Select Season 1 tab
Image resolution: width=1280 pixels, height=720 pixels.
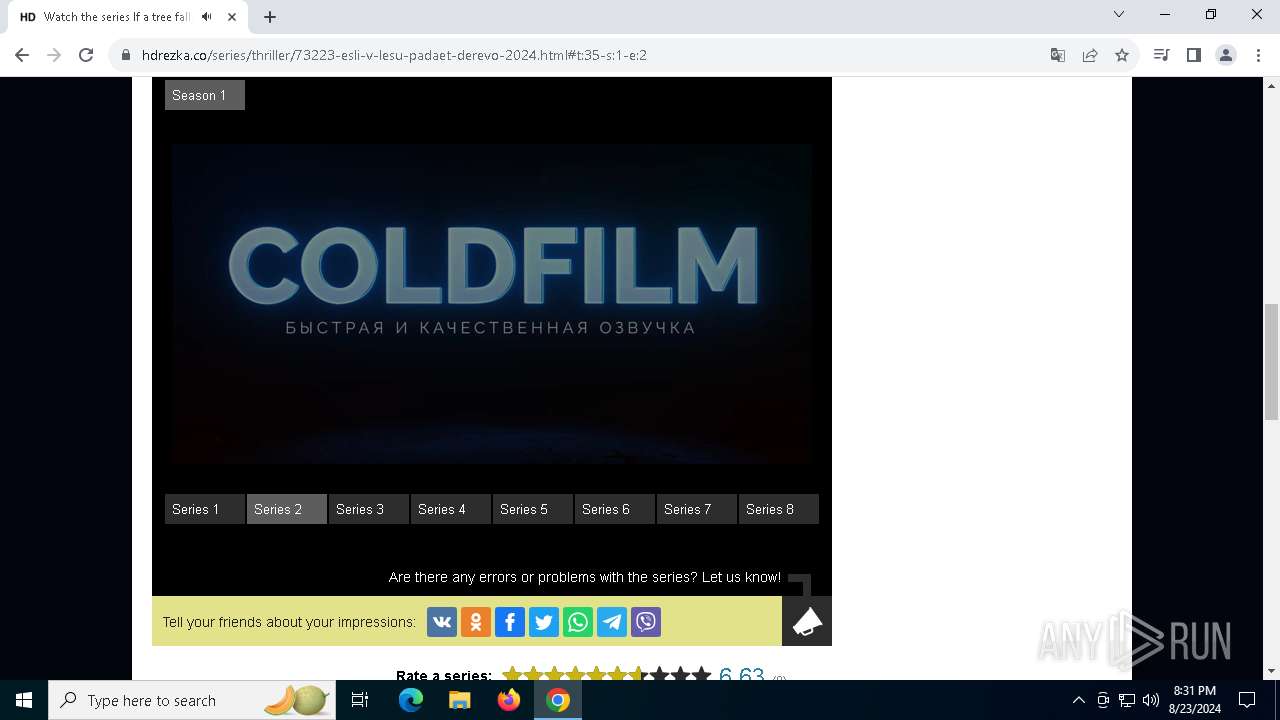[x=205, y=95]
